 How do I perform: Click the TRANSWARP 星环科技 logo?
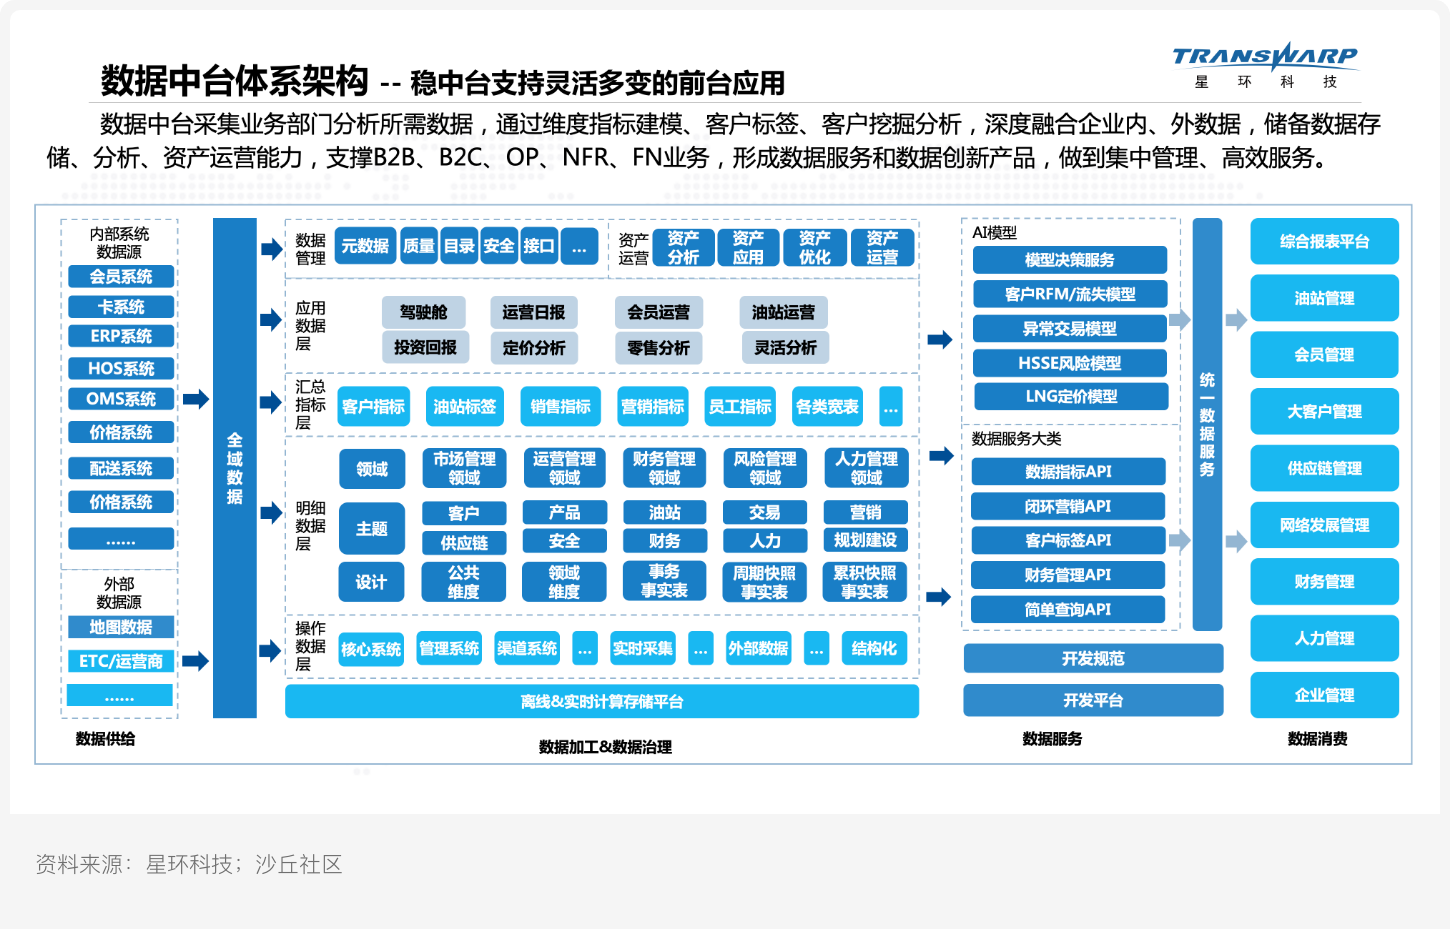(1265, 65)
